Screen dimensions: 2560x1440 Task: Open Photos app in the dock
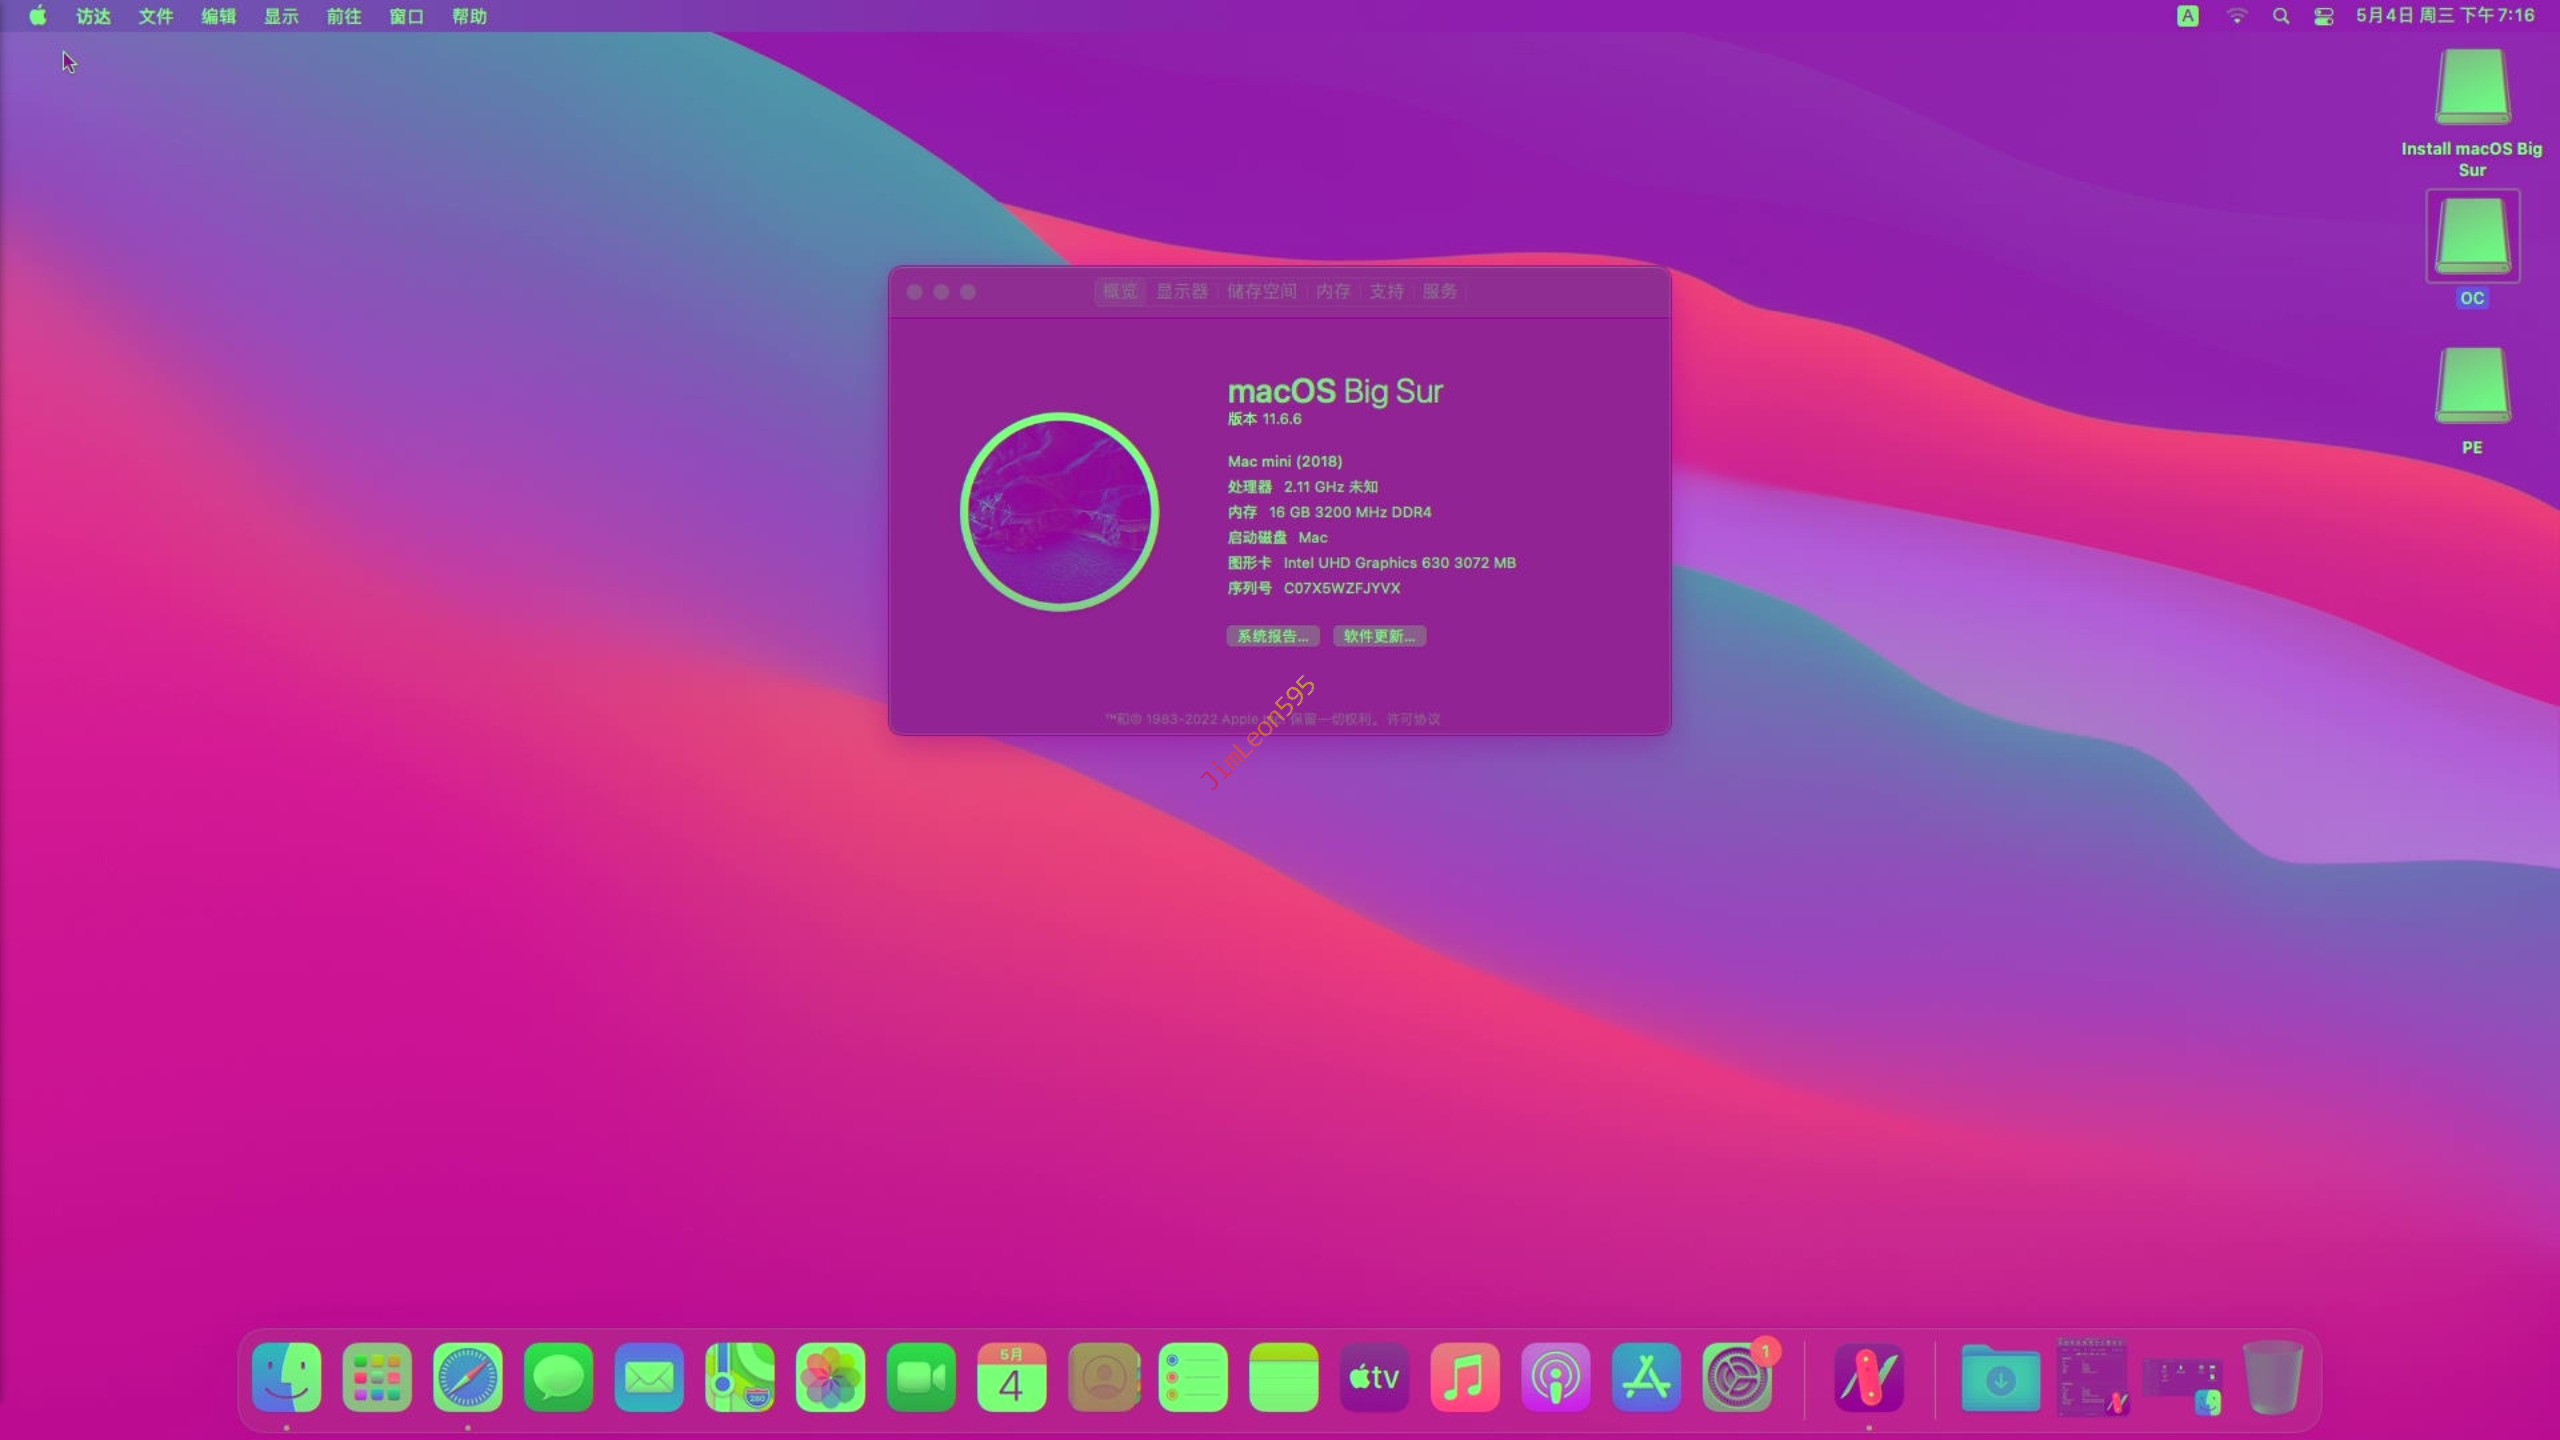pyautogui.click(x=830, y=1378)
